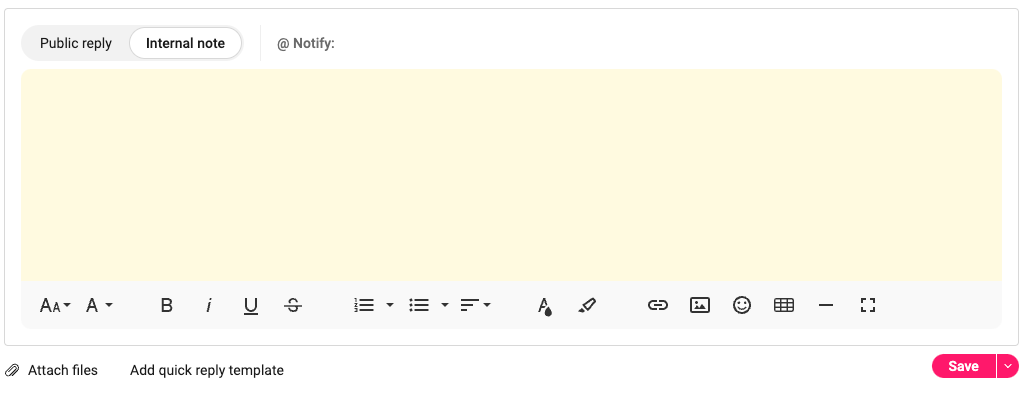
Task: Switch to Public reply
Action: (x=76, y=43)
